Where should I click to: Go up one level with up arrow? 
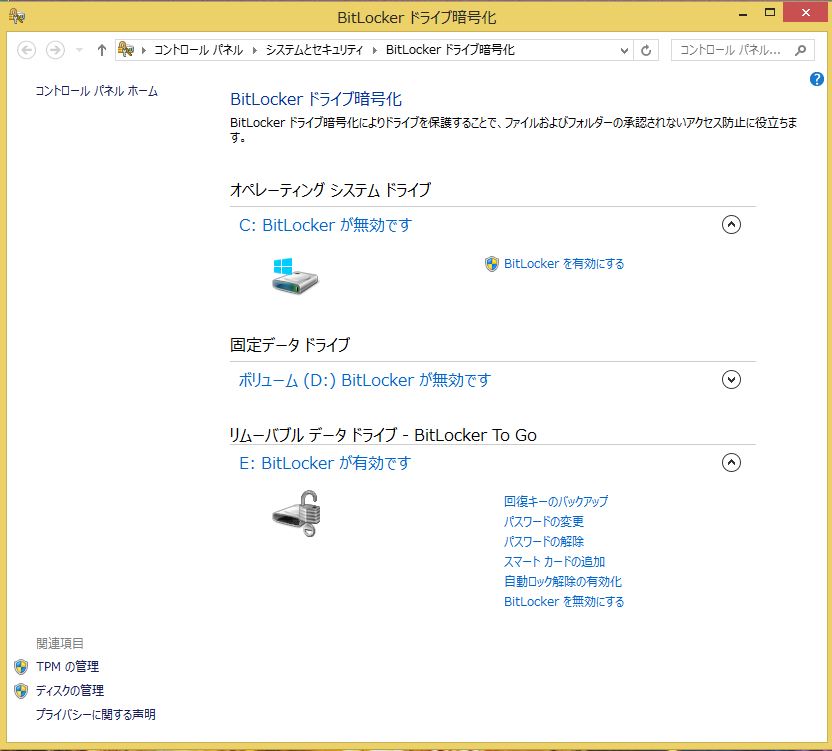tap(102, 50)
